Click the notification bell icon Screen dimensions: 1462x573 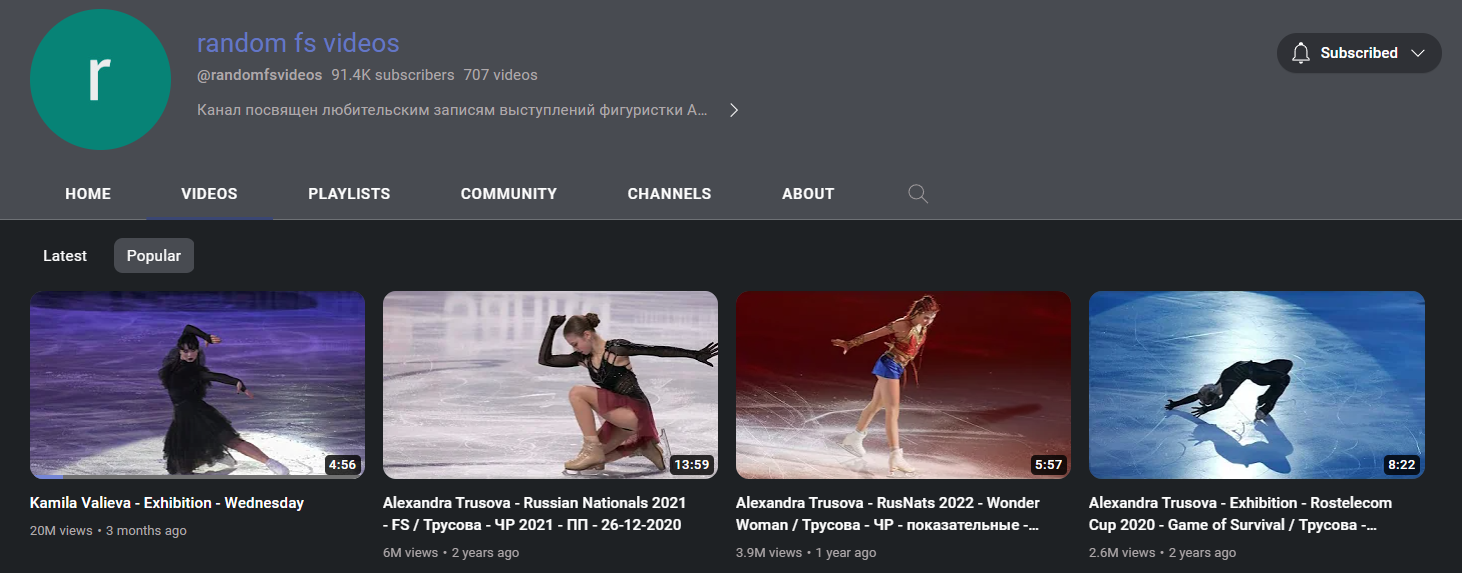[1300, 53]
